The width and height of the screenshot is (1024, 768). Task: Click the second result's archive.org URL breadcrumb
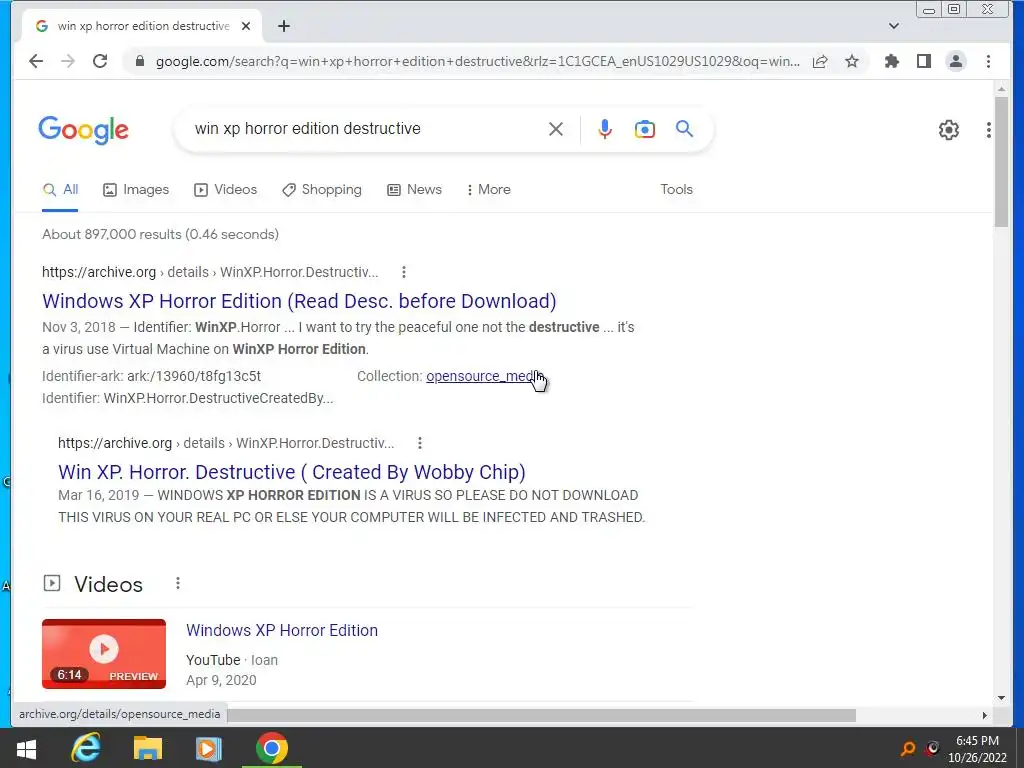(x=226, y=443)
